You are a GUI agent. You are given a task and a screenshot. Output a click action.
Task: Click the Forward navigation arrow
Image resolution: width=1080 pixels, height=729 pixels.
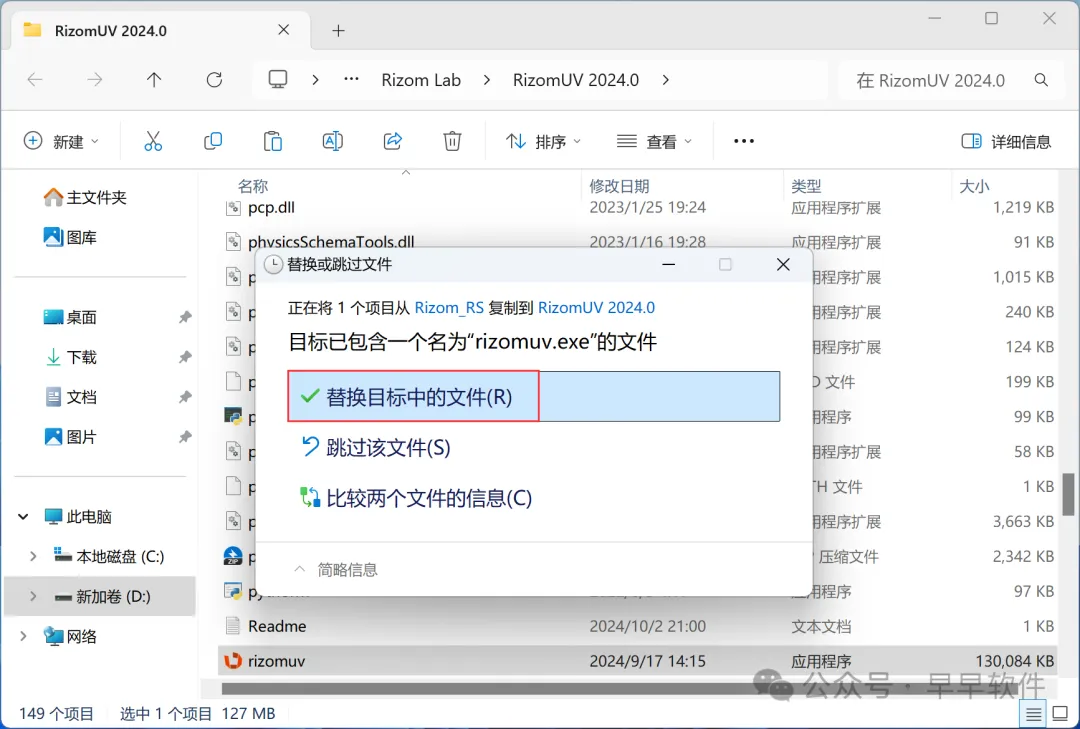94,80
